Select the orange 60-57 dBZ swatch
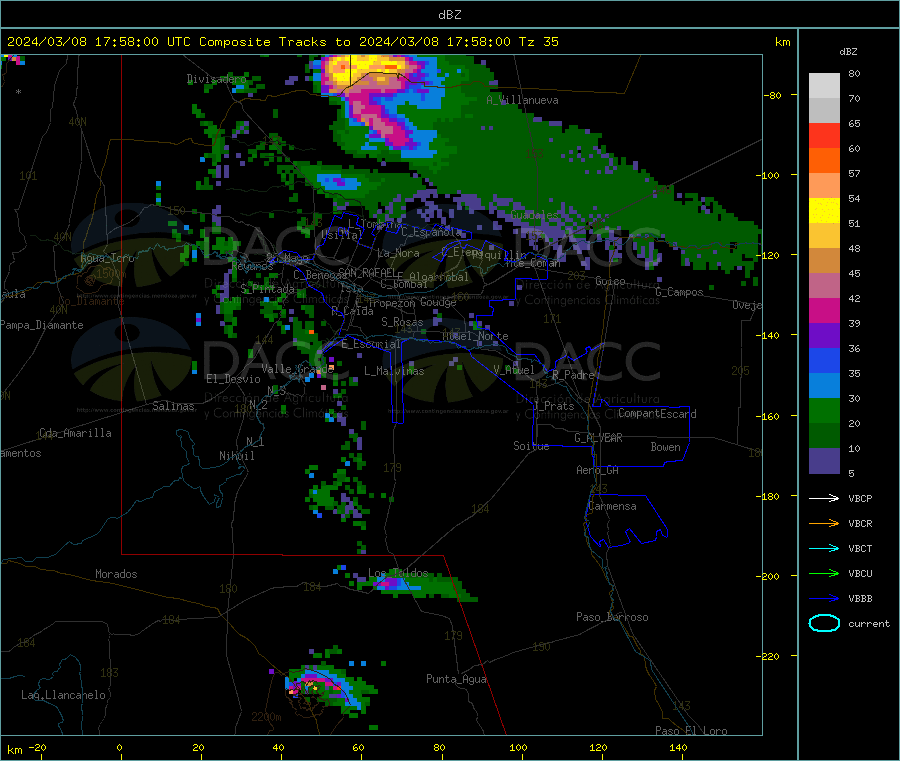The width and height of the screenshot is (900, 761). (824, 161)
